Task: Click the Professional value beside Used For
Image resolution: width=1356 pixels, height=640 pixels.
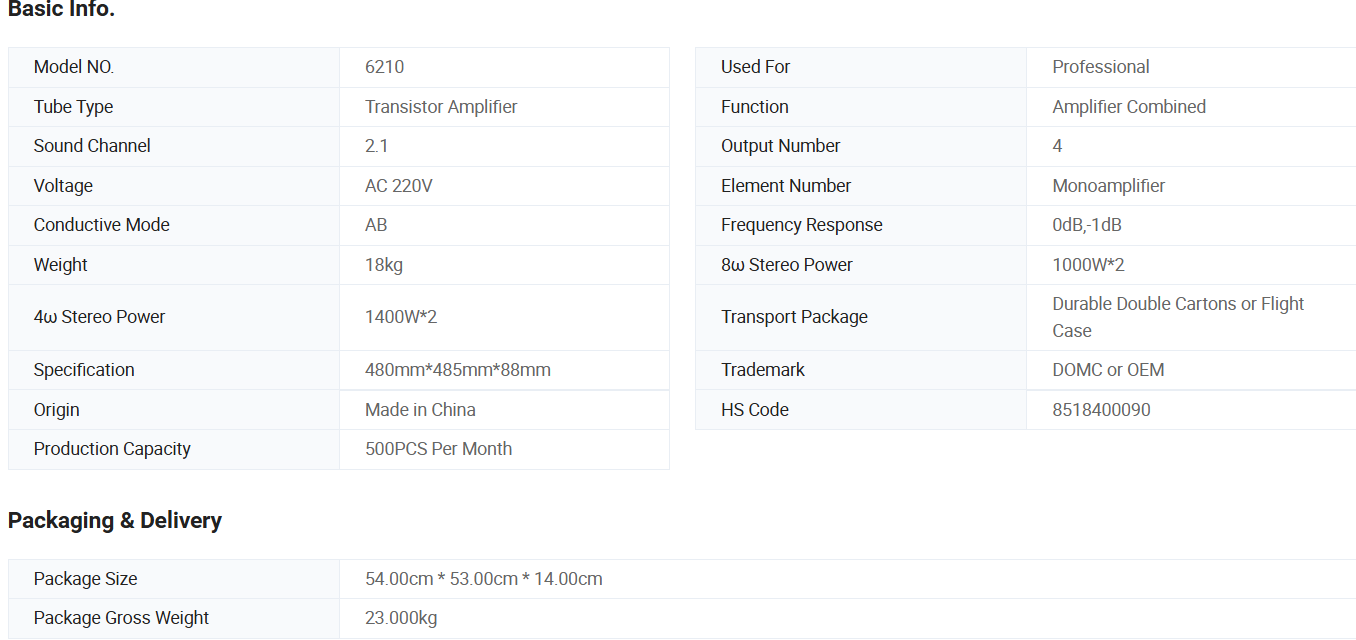Action: (x=1100, y=67)
